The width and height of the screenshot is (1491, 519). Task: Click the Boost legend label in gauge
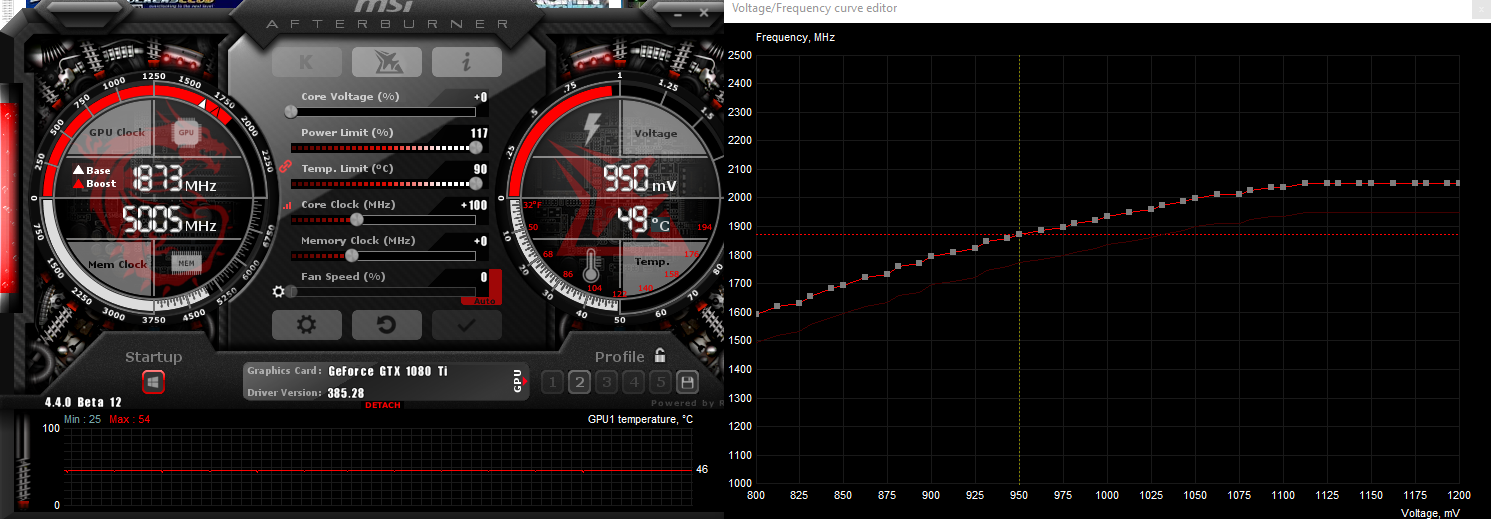point(101,184)
